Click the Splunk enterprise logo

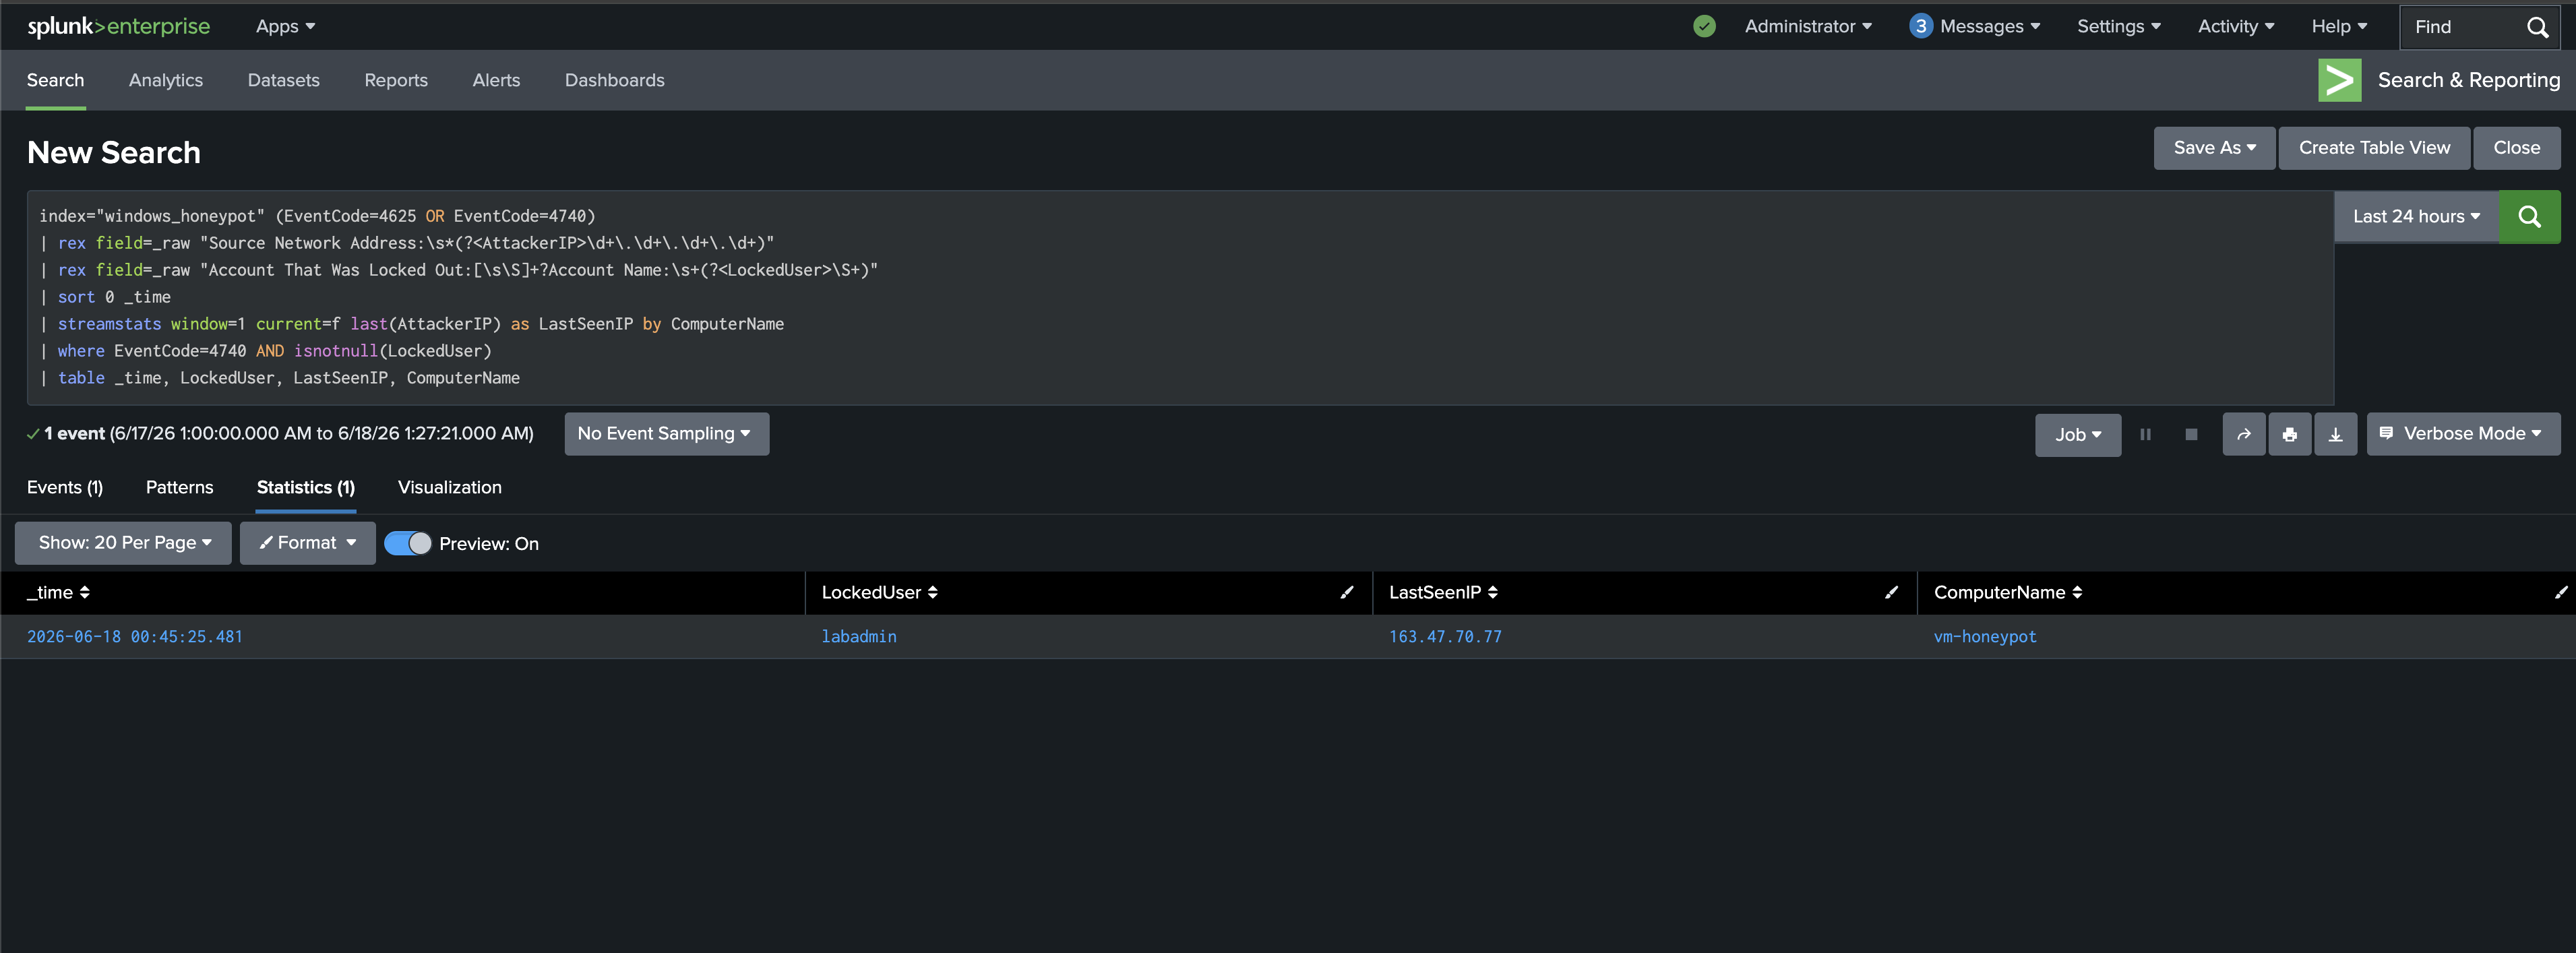click(118, 26)
